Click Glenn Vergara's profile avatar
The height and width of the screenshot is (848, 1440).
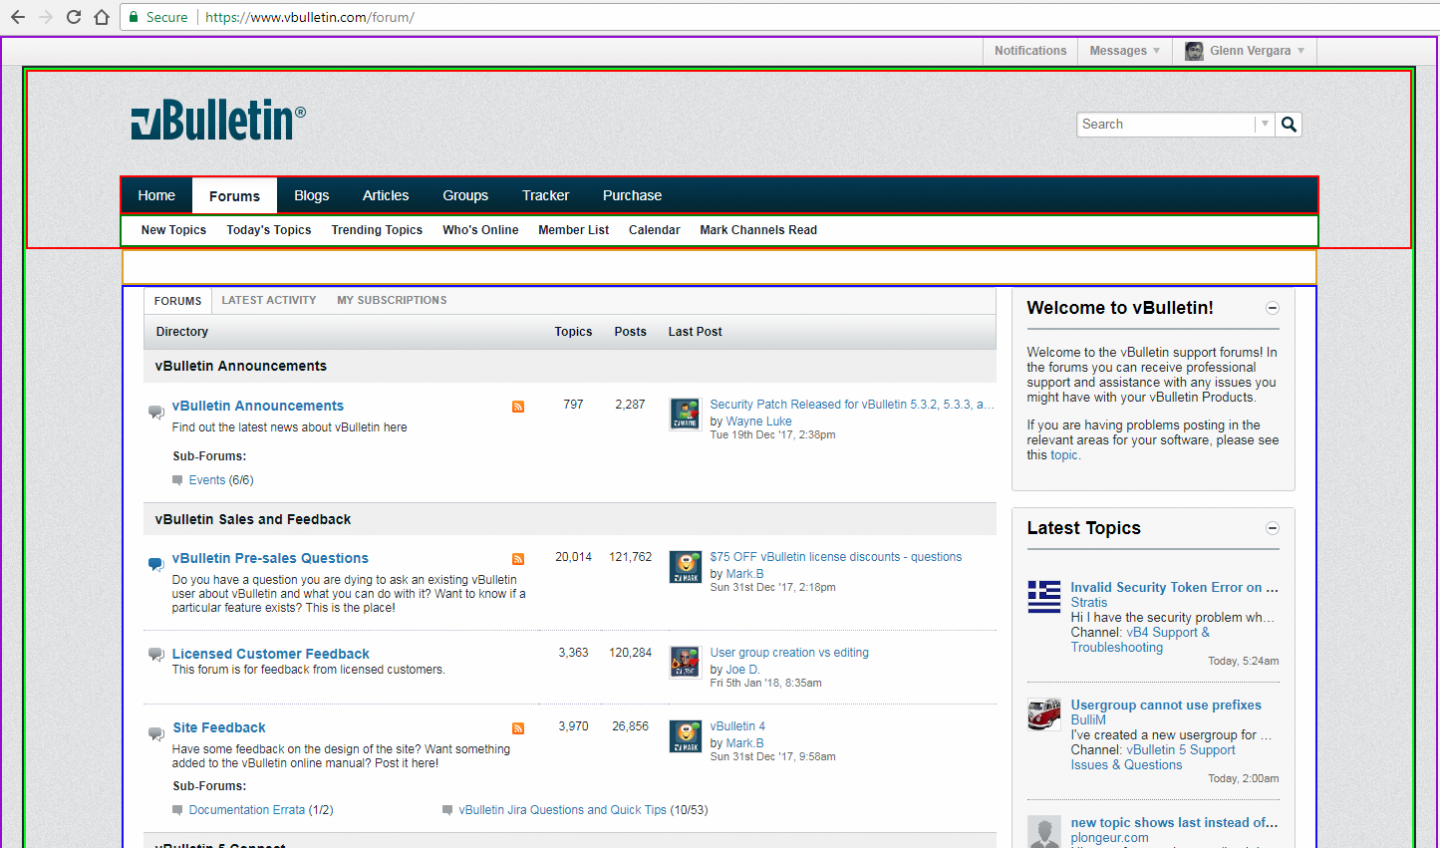click(1194, 51)
